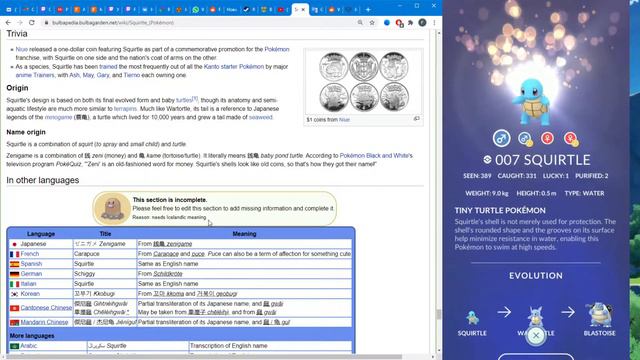The image size is (640, 360).
Task: Open the Italian language link
Action: 29,284
